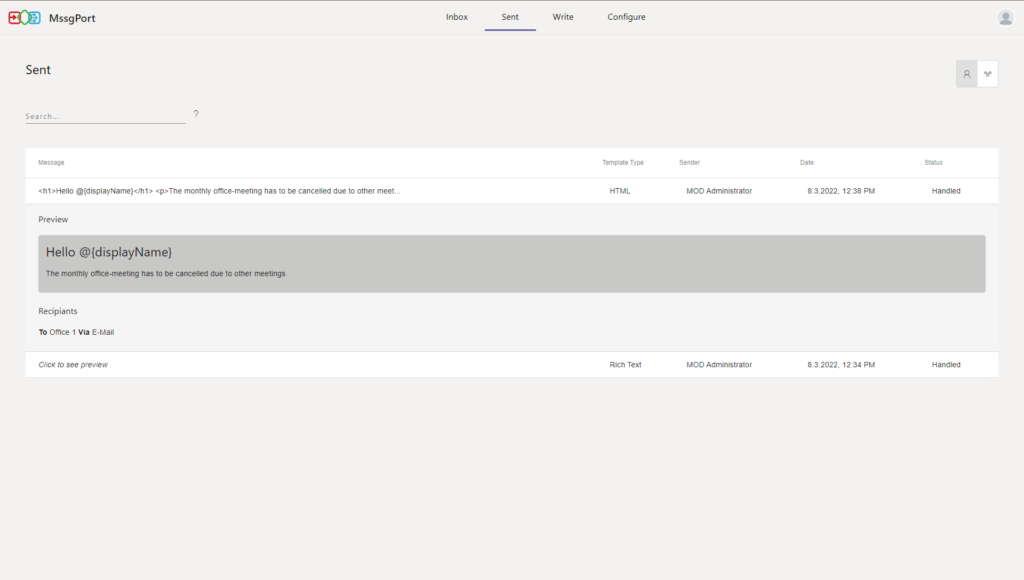Go to the Write tab
The height and width of the screenshot is (580, 1024).
point(563,17)
